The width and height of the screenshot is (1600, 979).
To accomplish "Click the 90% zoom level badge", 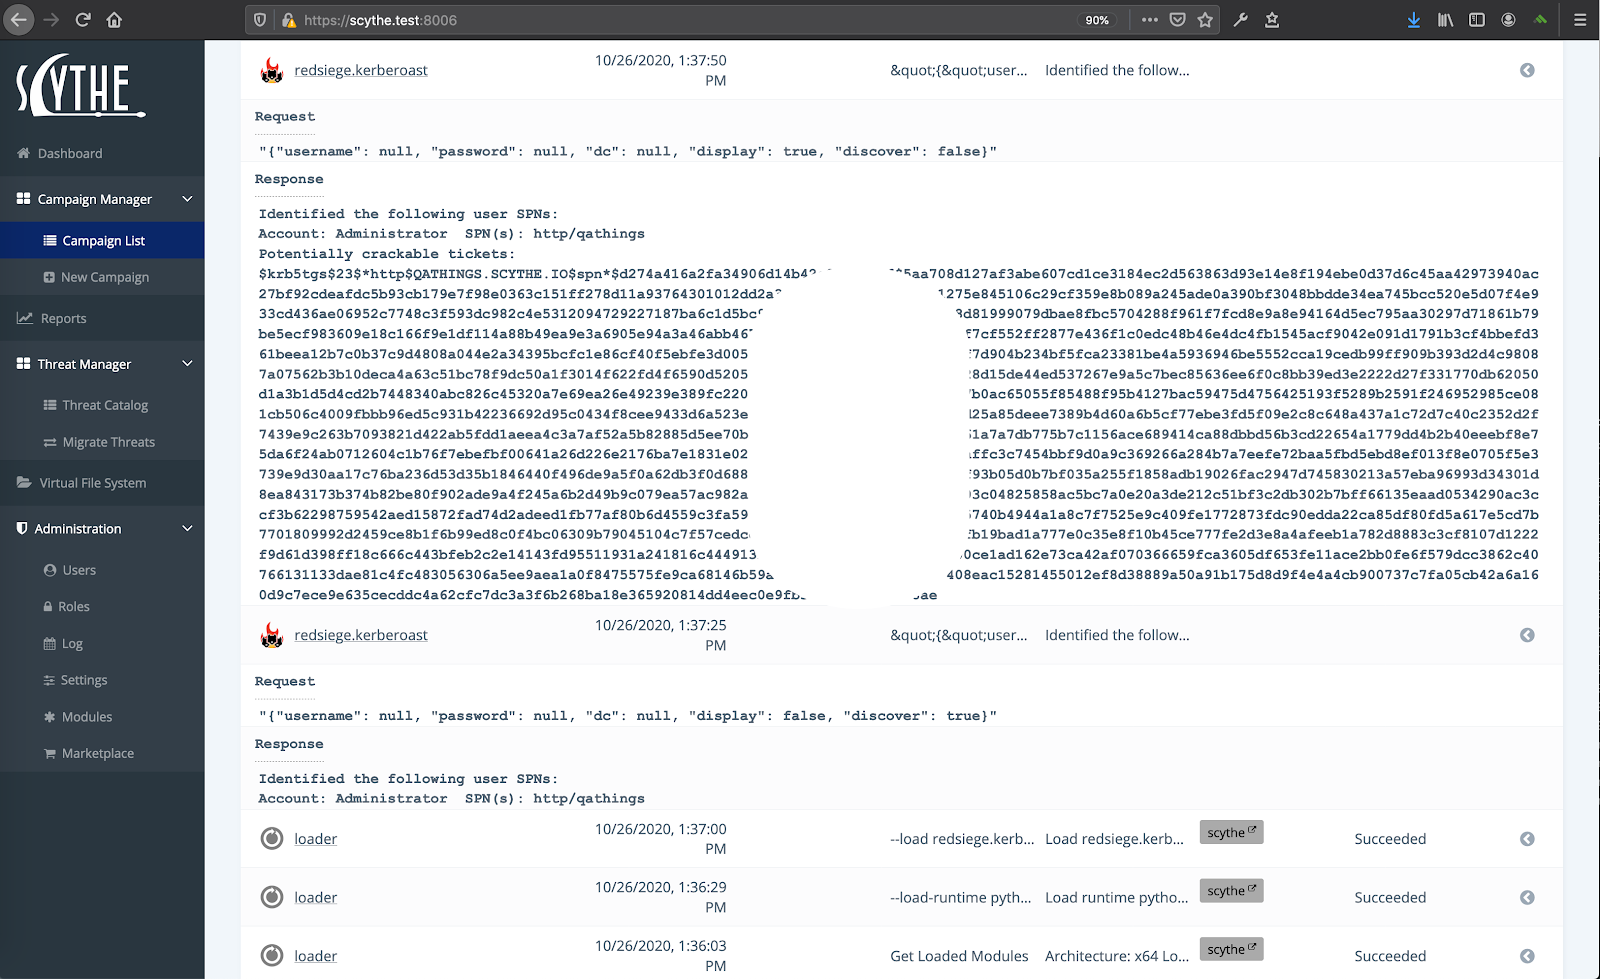I will tap(1097, 20).
